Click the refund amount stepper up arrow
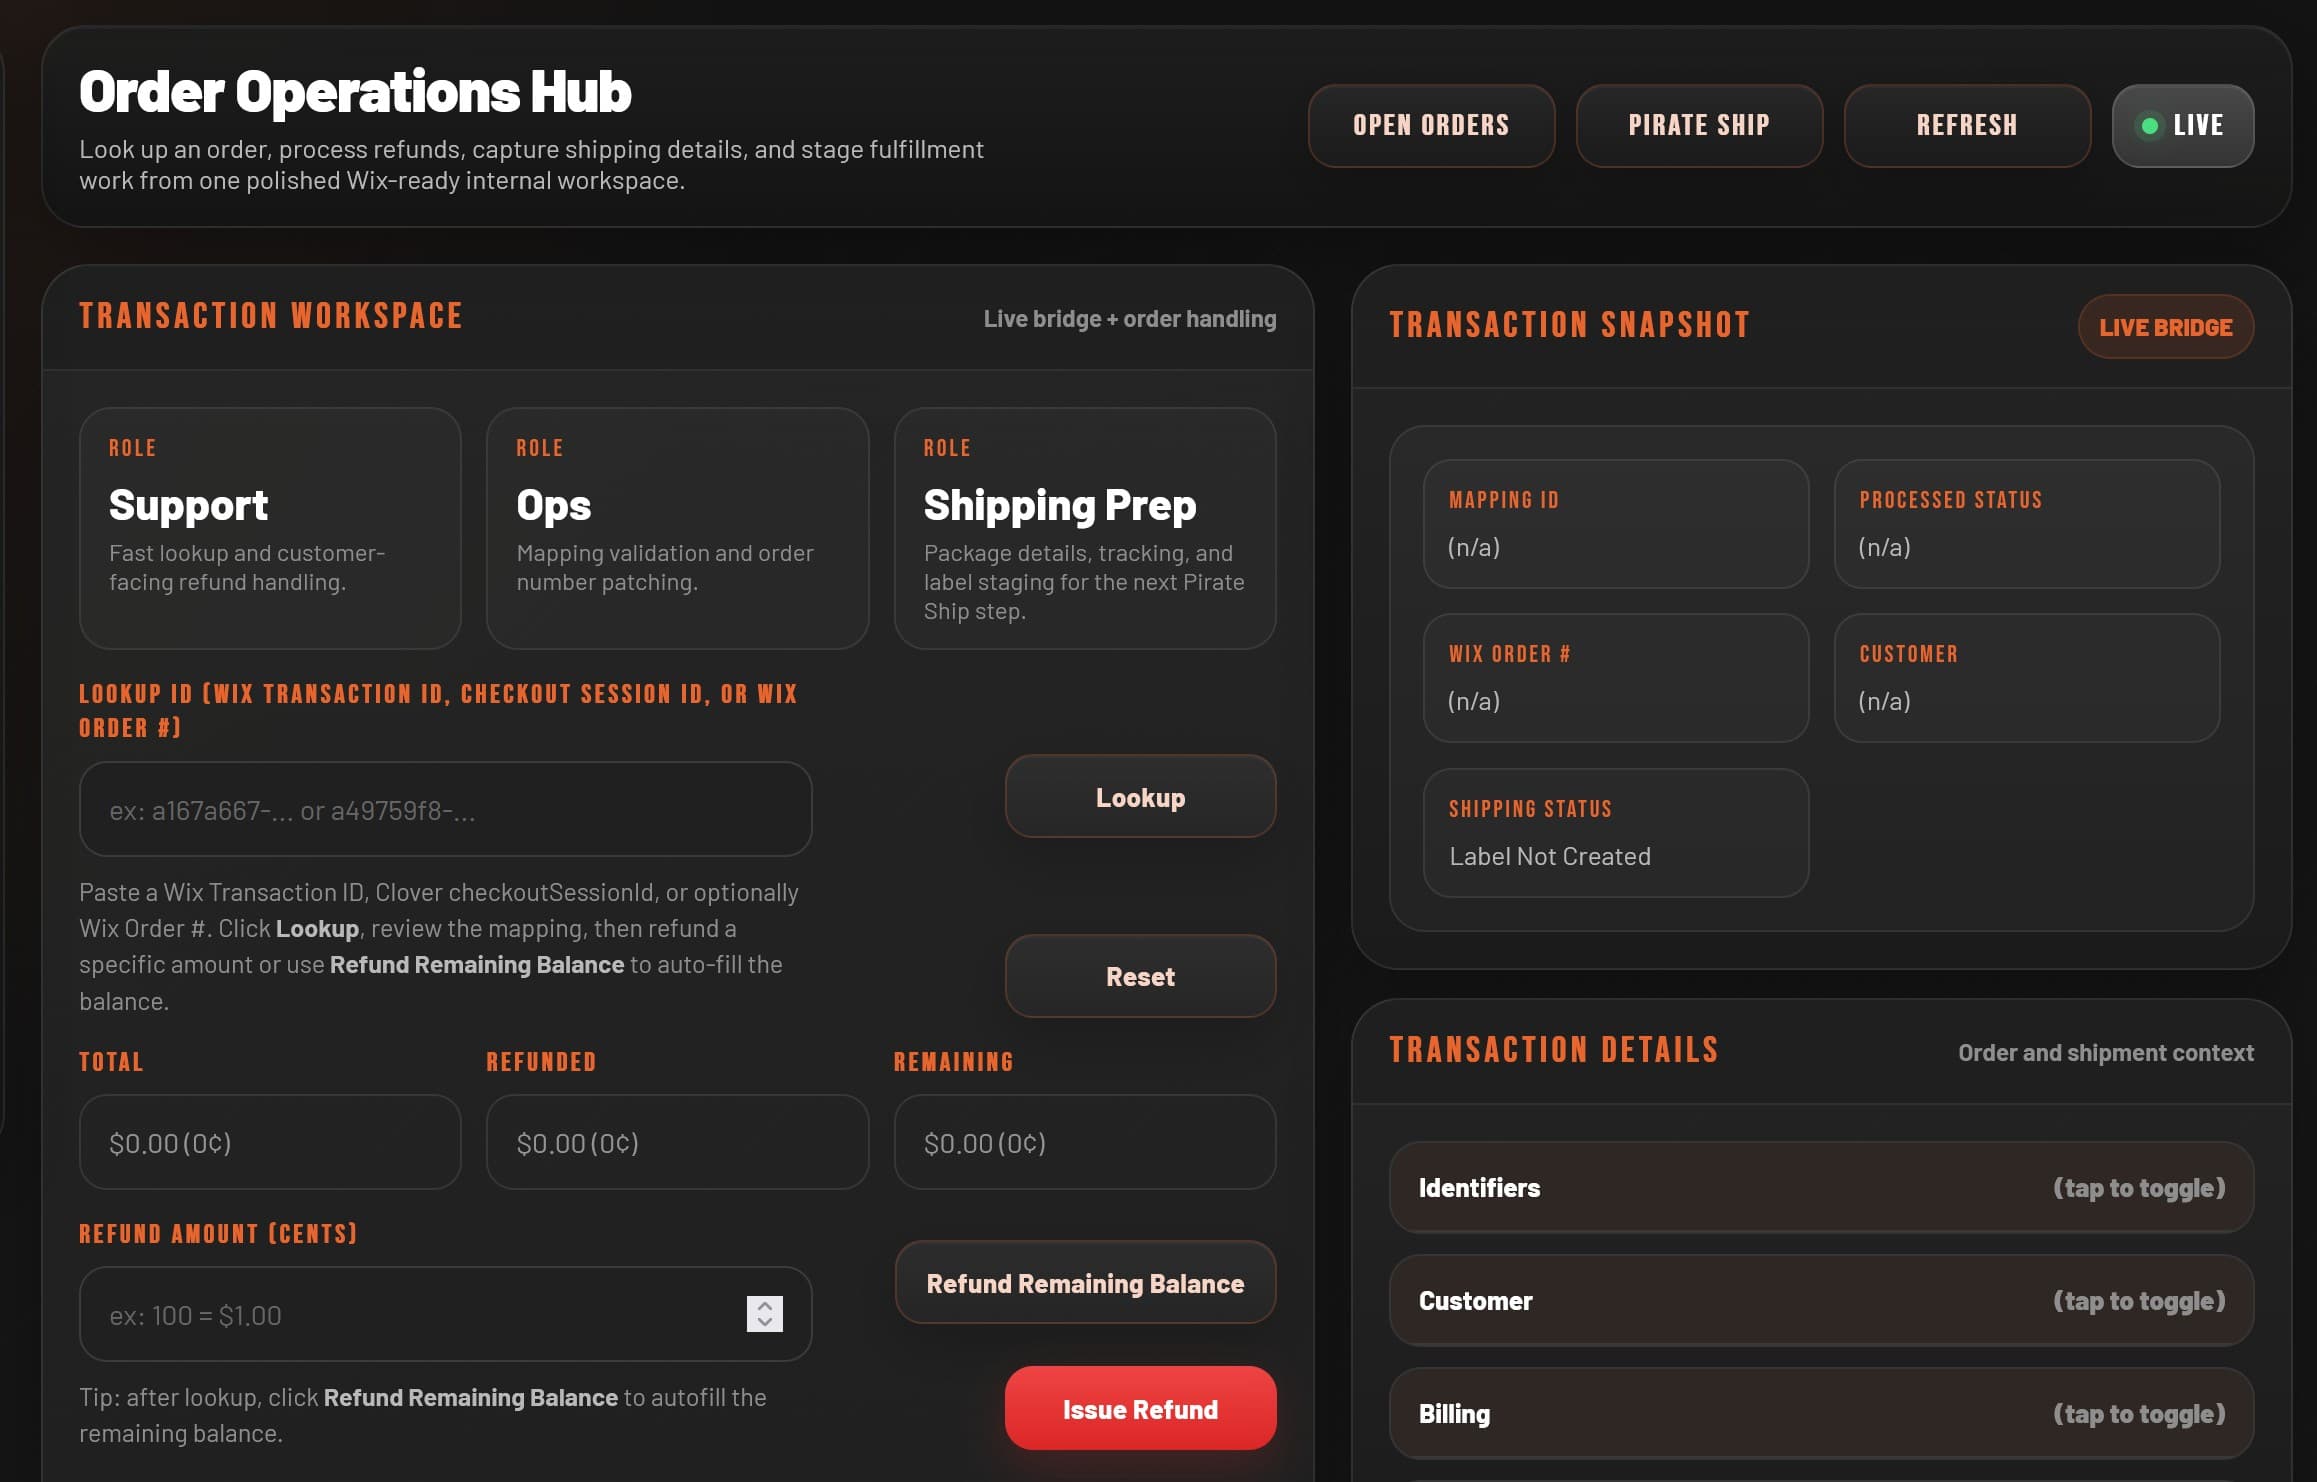The image size is (2317, 1482). click(x=766, y=1306)
